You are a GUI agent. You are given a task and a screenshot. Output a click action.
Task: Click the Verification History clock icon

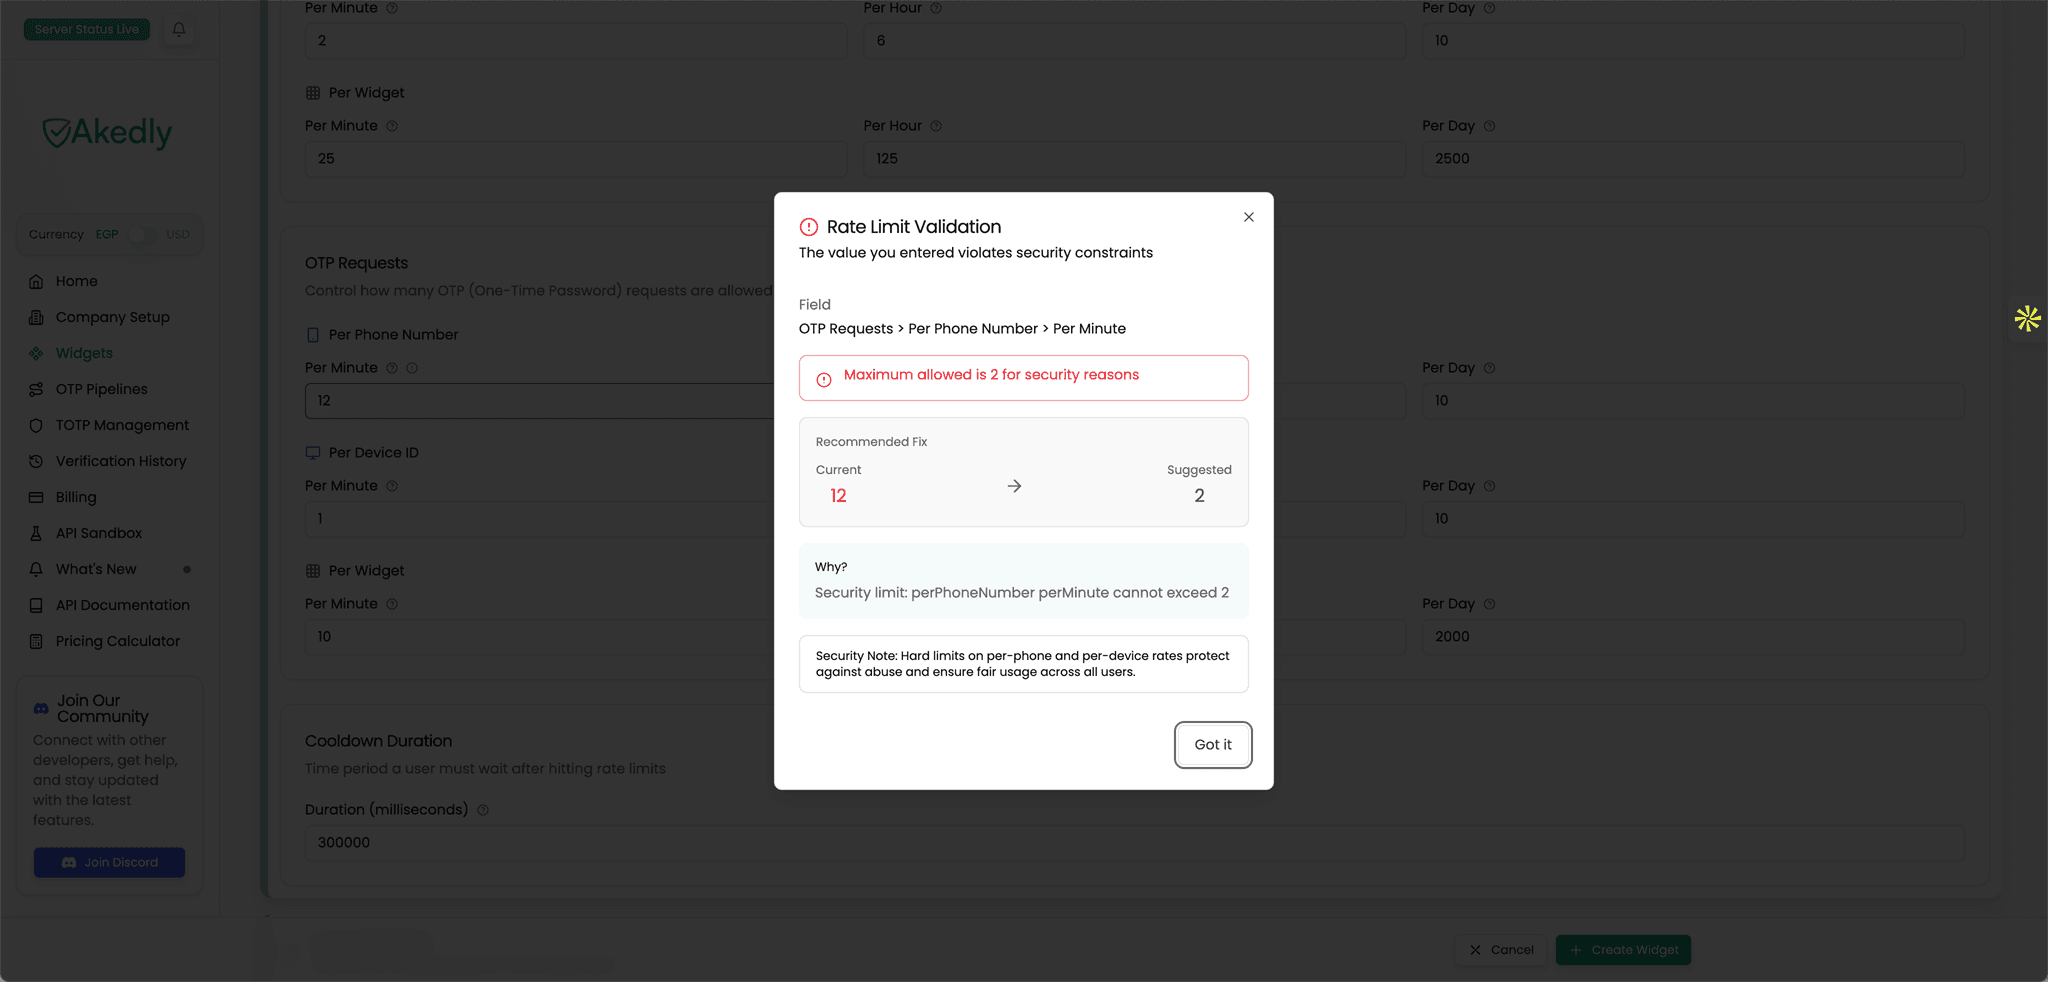36,461
